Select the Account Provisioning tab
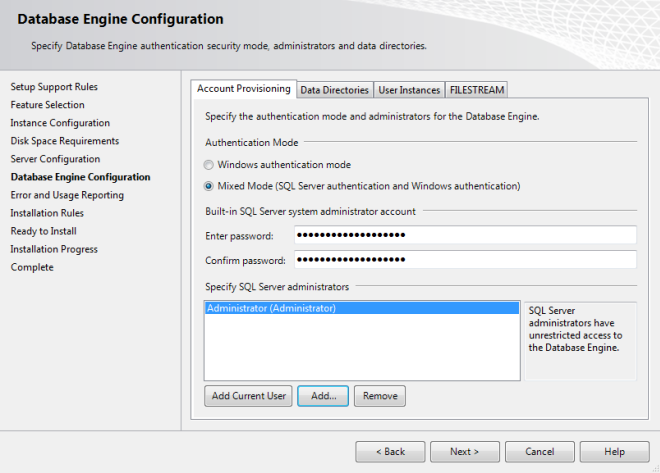 [244, 89]
